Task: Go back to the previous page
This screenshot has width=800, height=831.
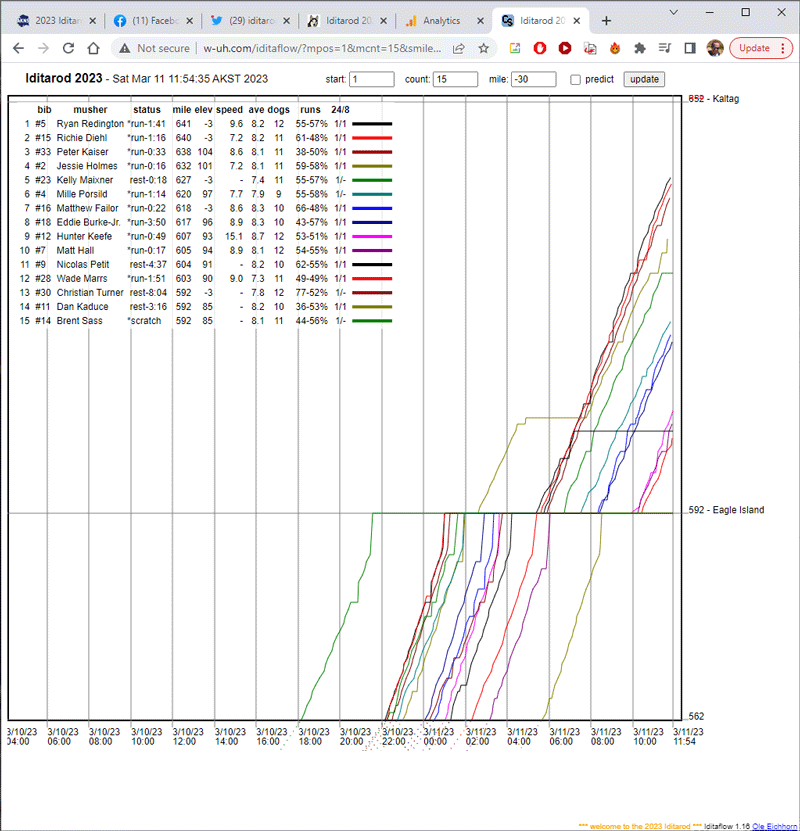Action: (x=19, y=48)
